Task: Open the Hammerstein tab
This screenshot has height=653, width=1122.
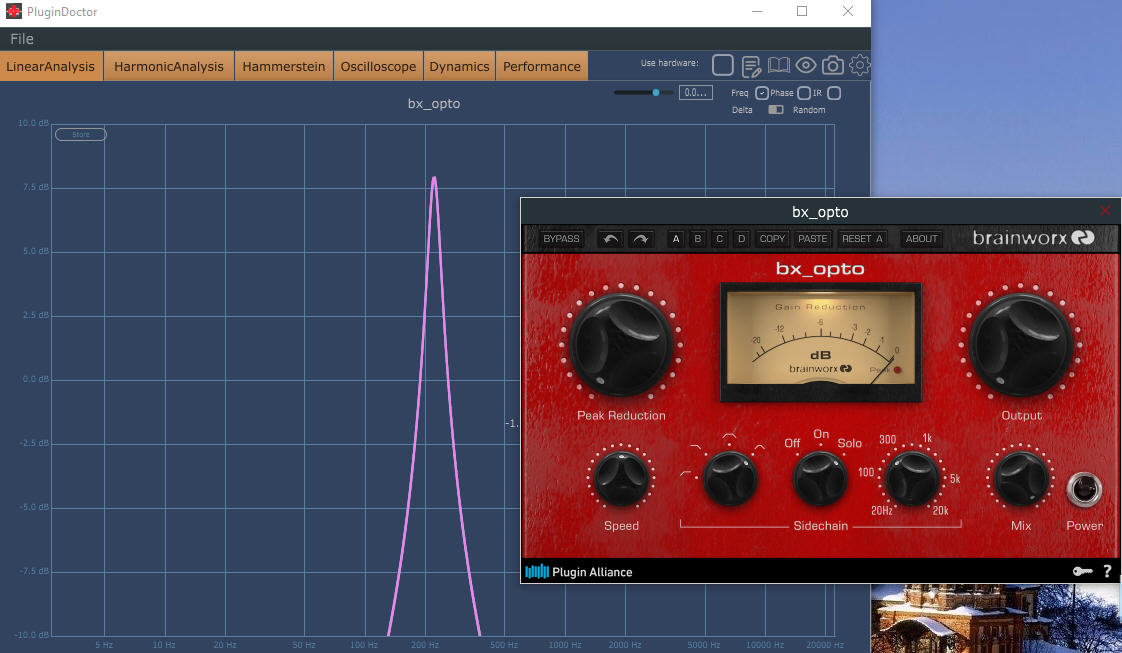Action: coord(284,67)
